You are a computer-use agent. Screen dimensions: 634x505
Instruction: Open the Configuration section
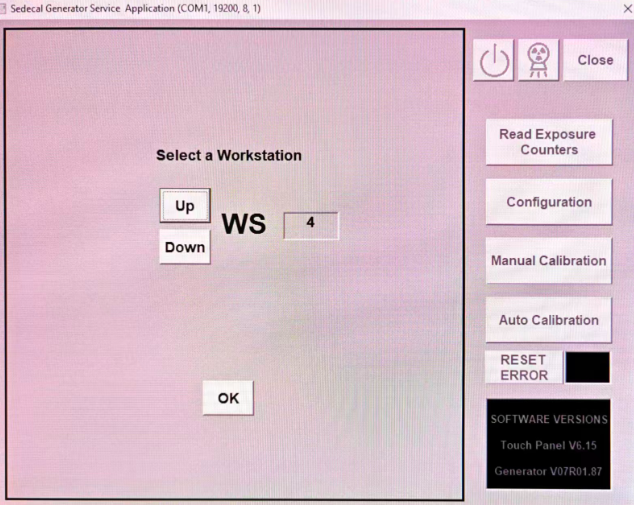point(549,202)
